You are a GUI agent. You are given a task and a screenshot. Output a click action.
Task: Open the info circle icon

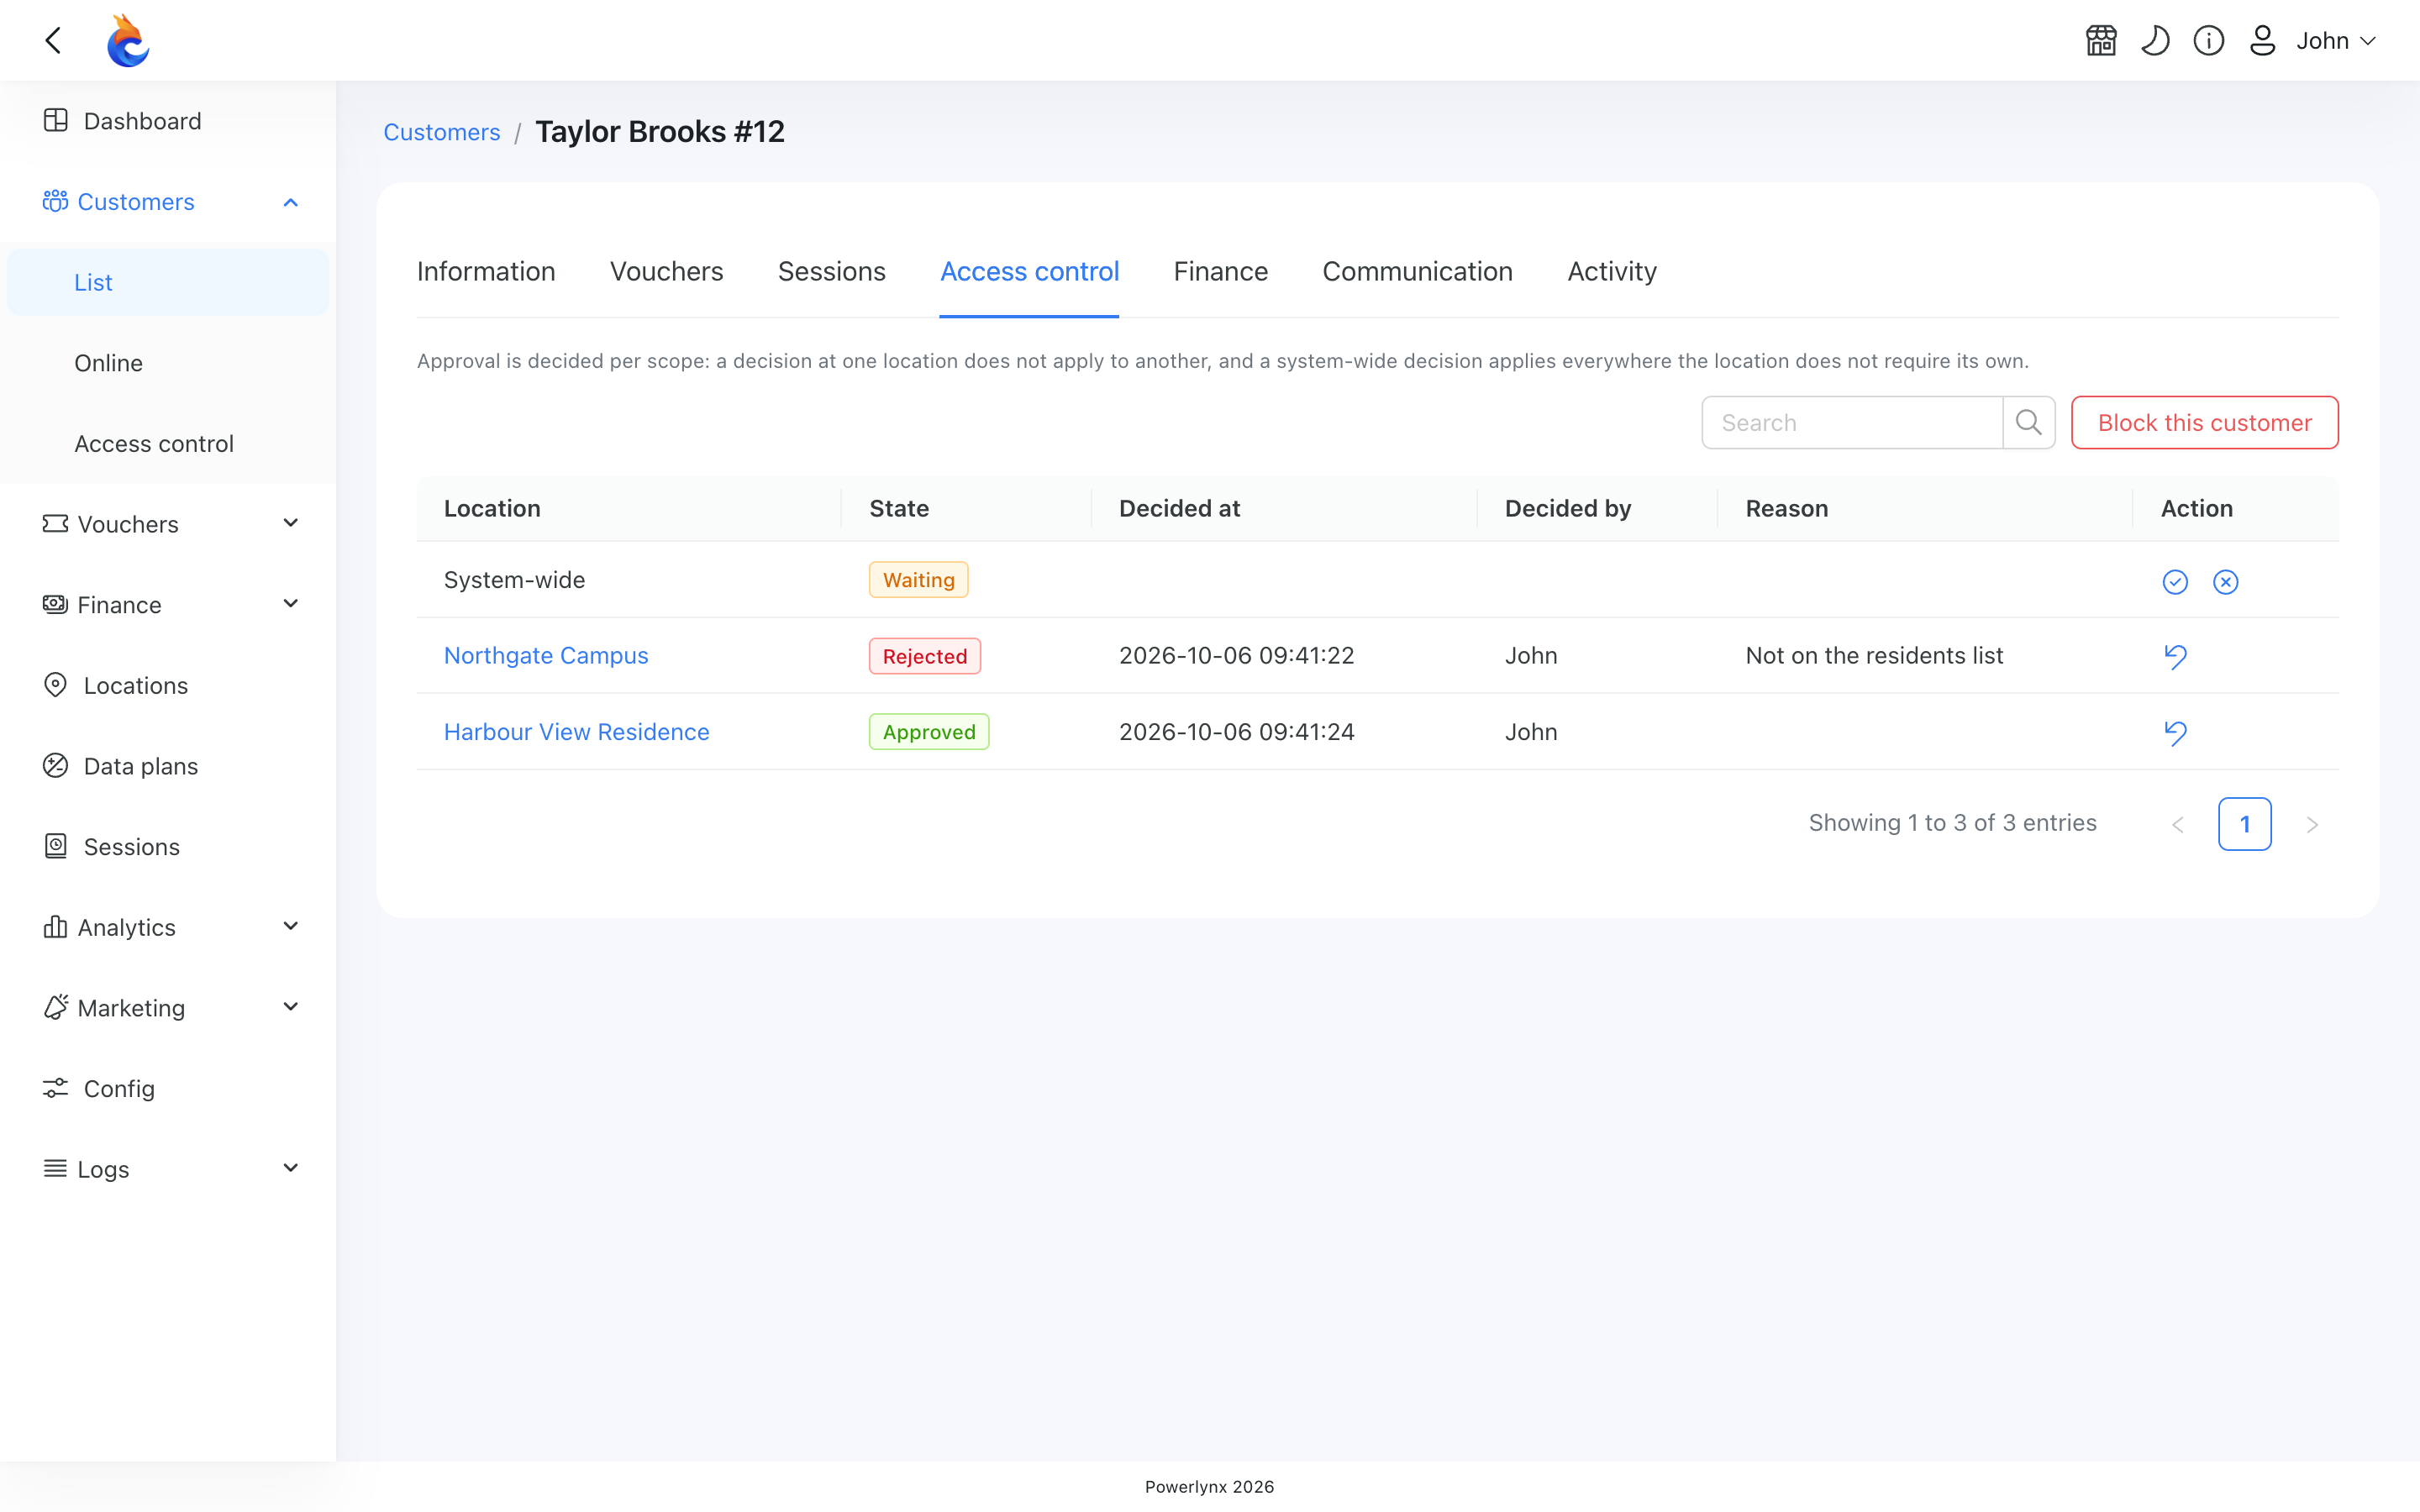[2209, 40]
